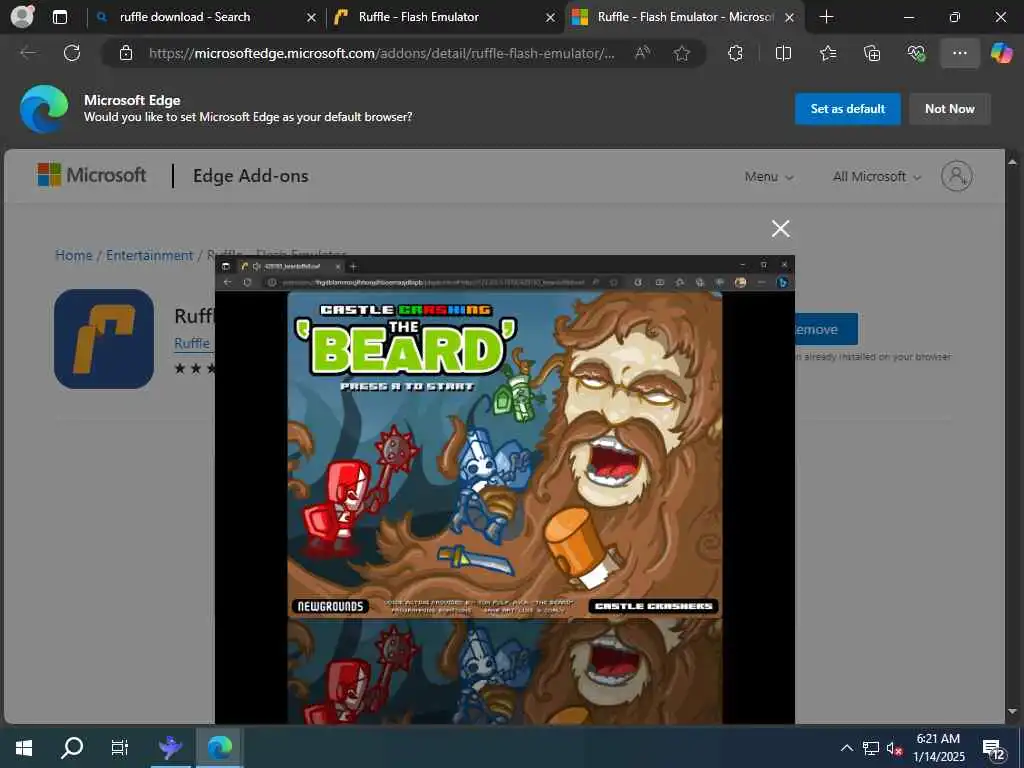The image size is (1024, 768).
Task: Show hidden system tray icons
Action: (x=846, y=748)
